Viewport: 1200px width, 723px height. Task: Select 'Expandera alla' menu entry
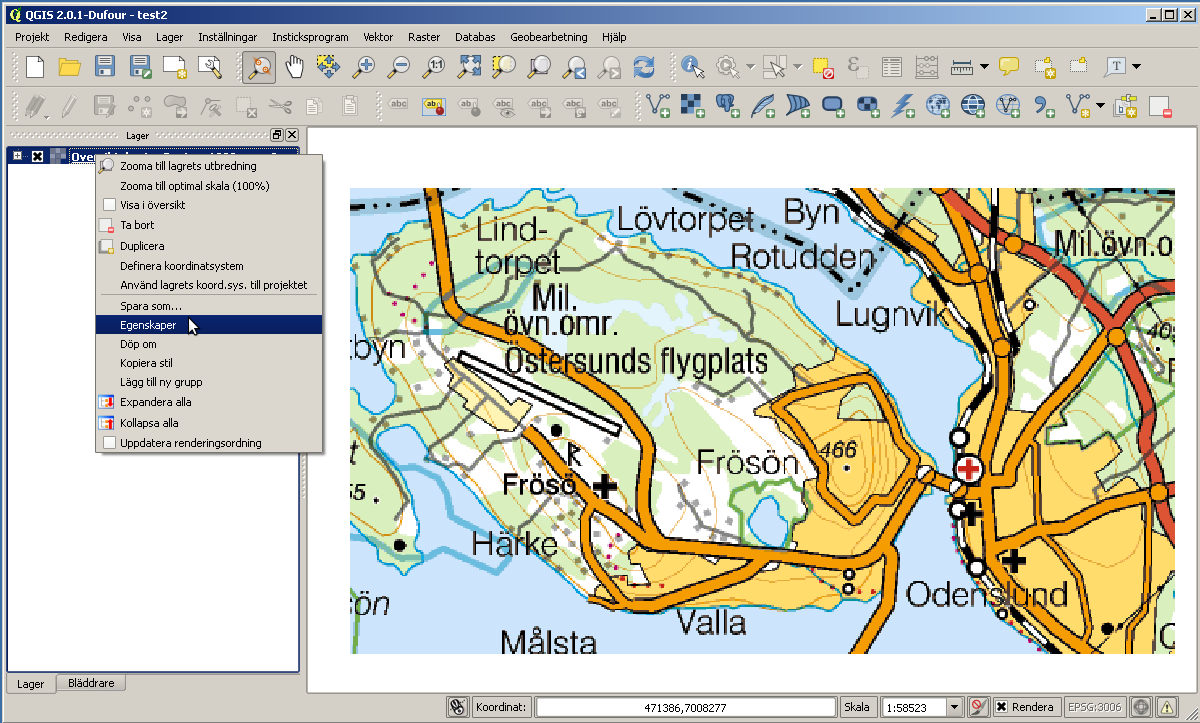tap(209, 402)
